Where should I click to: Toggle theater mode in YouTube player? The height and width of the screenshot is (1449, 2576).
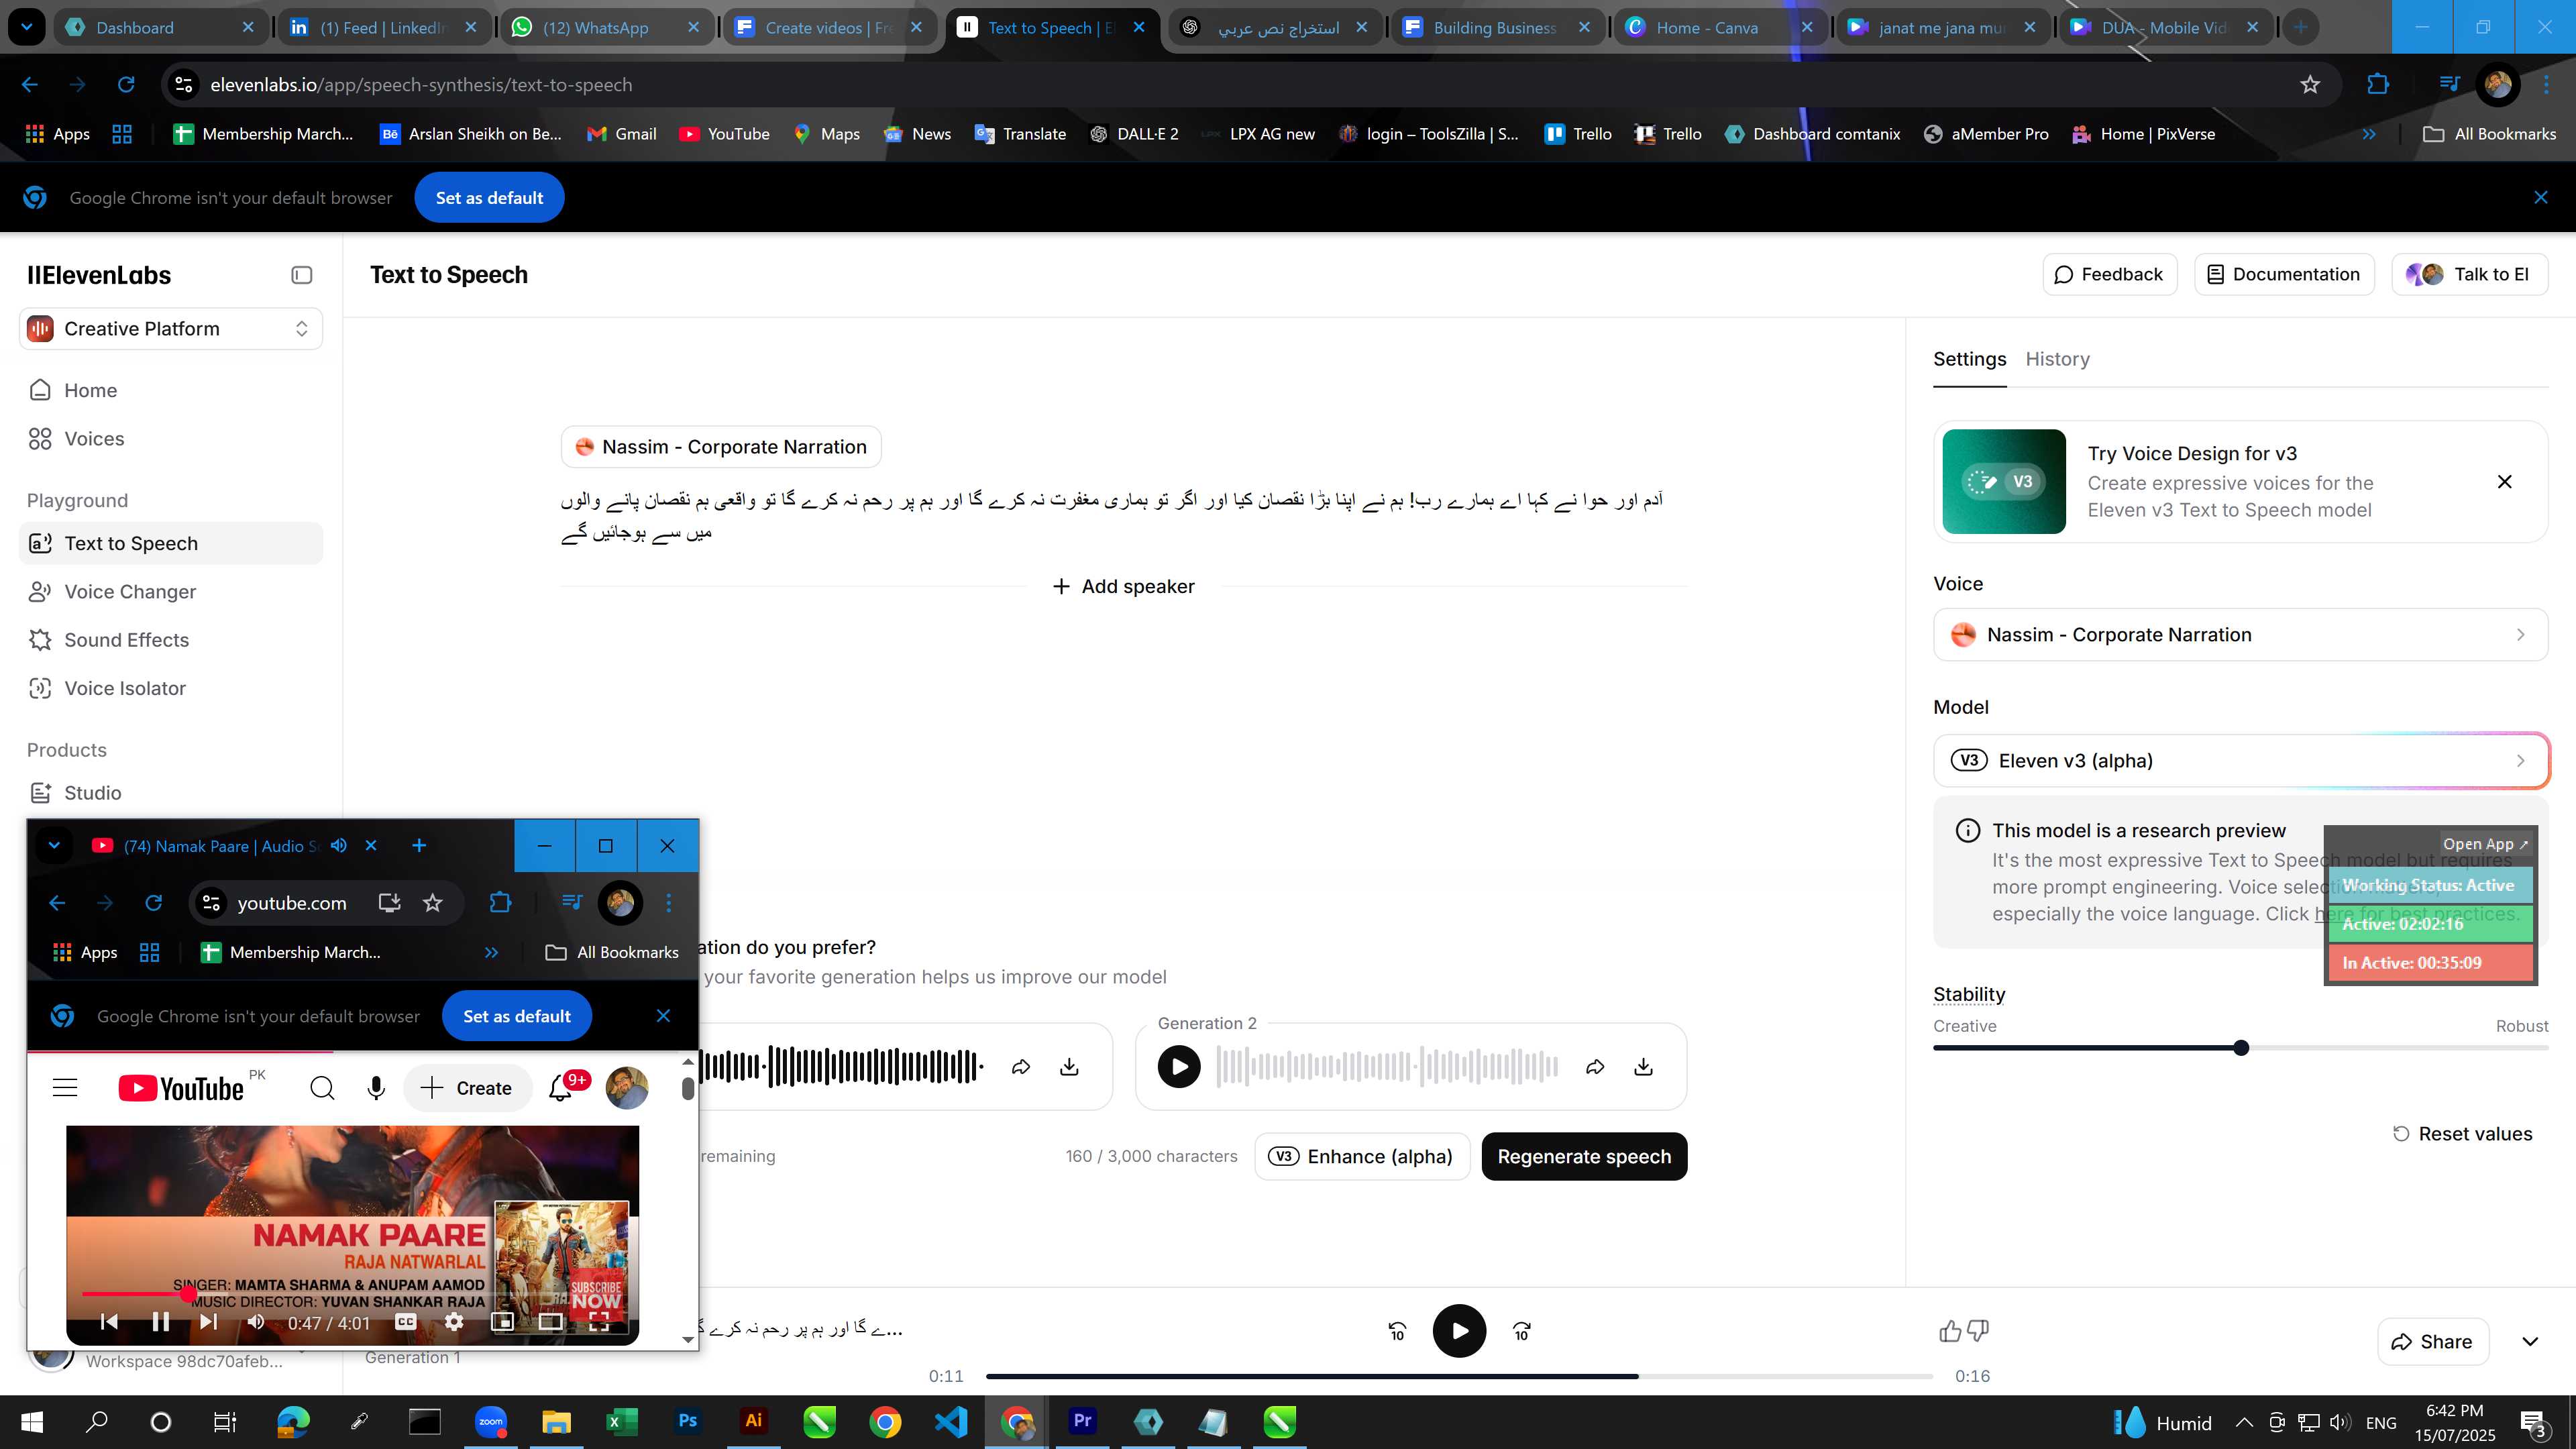click(550, 1322)
